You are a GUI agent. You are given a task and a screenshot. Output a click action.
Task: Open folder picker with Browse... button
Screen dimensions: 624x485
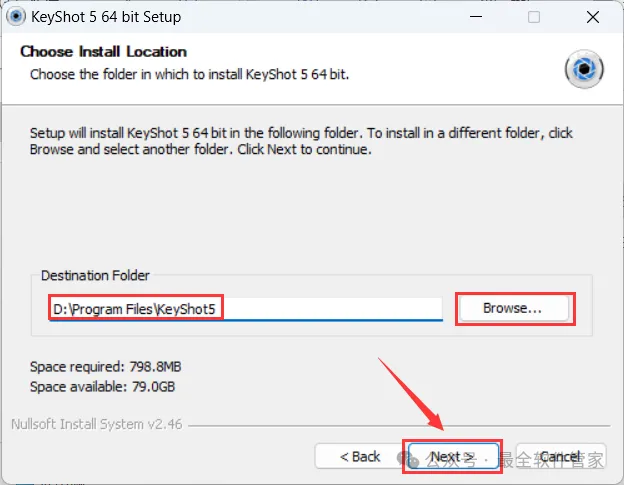pyautogui.click(x=513, y=308)
